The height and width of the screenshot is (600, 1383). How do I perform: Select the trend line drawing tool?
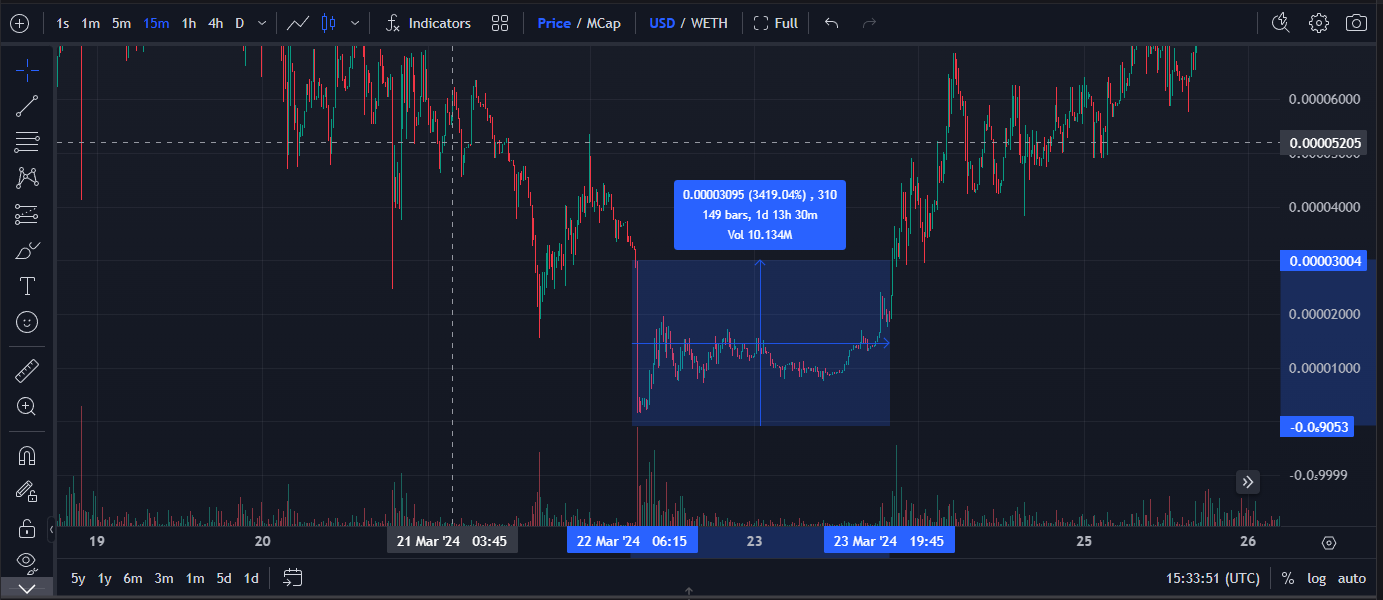click(x=27, y=106)
